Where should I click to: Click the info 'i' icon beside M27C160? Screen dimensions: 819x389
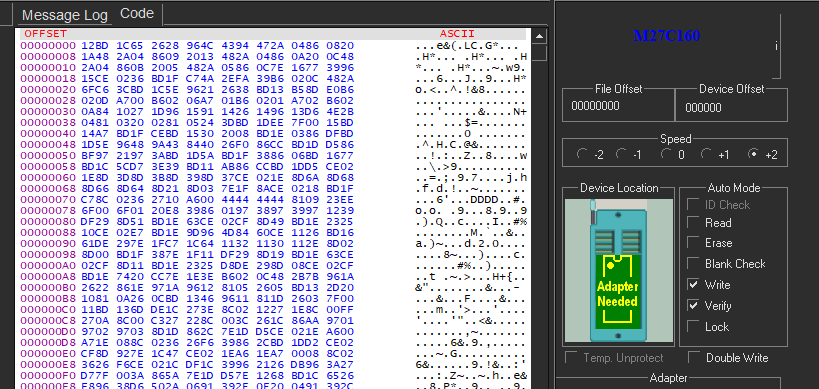(777, 46)
